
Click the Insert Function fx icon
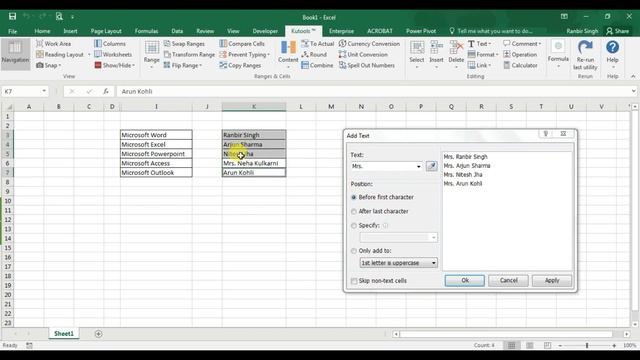pyautogui.click(x=106, y=91)
